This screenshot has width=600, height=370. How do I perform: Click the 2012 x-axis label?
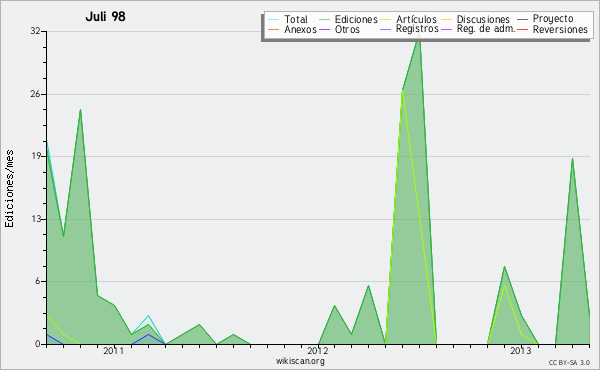pyautogui.click(x=318, y=350)
